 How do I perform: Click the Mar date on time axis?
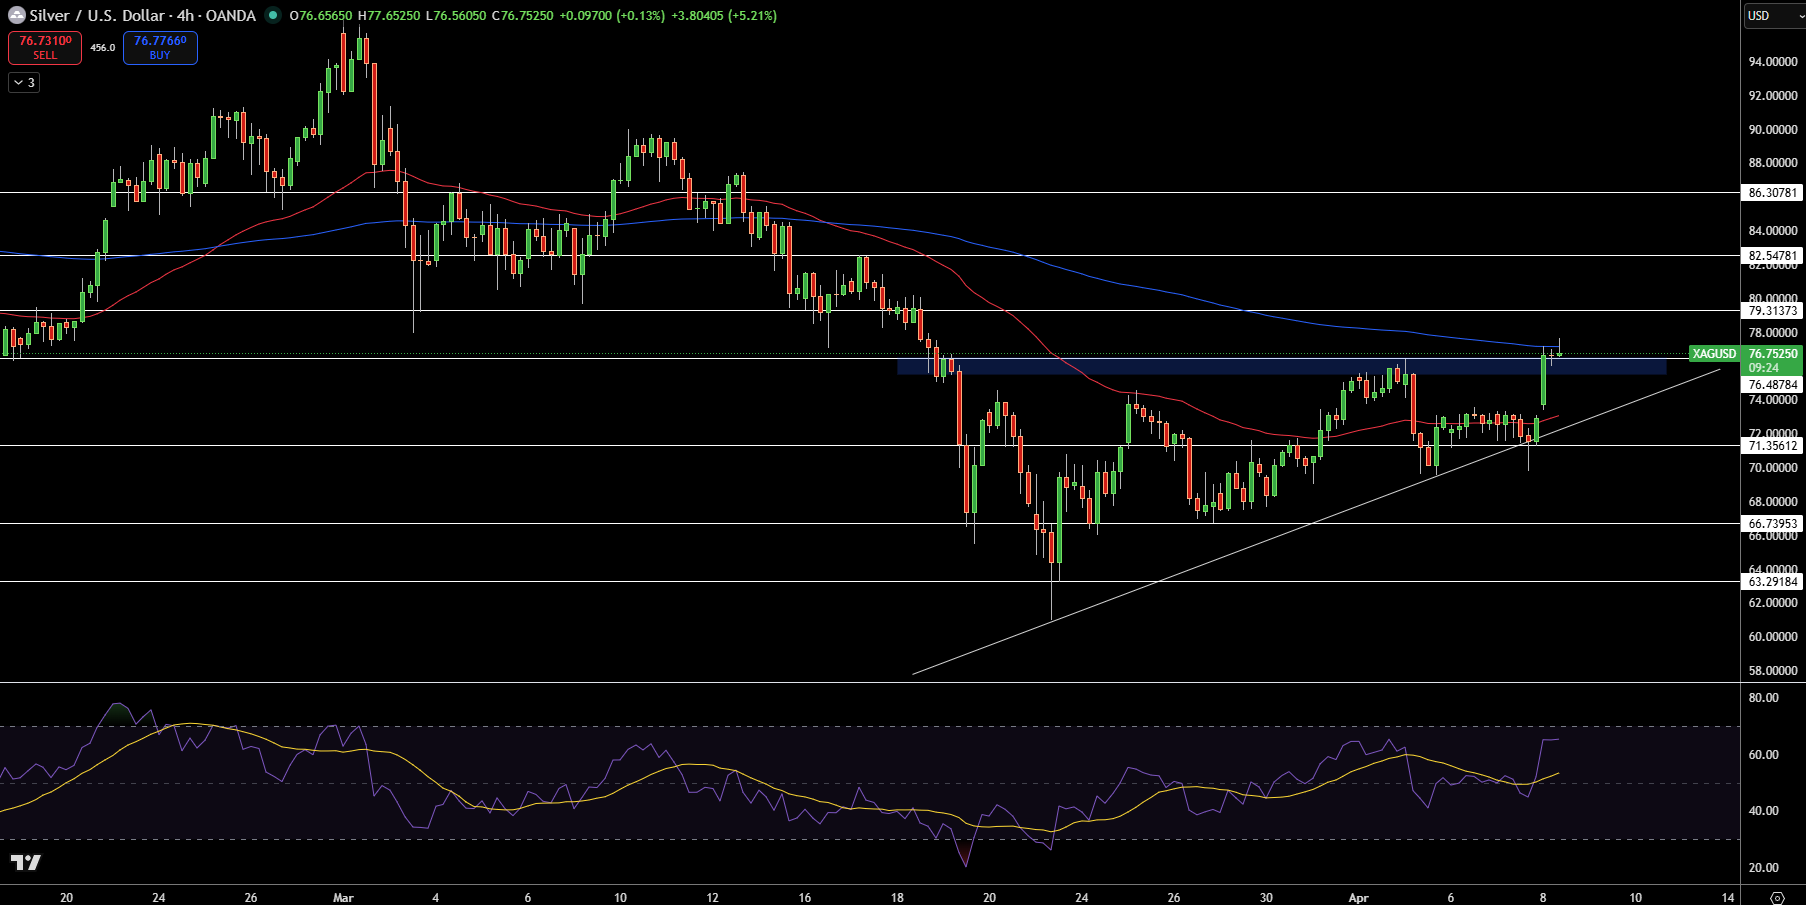pos(343,897)
